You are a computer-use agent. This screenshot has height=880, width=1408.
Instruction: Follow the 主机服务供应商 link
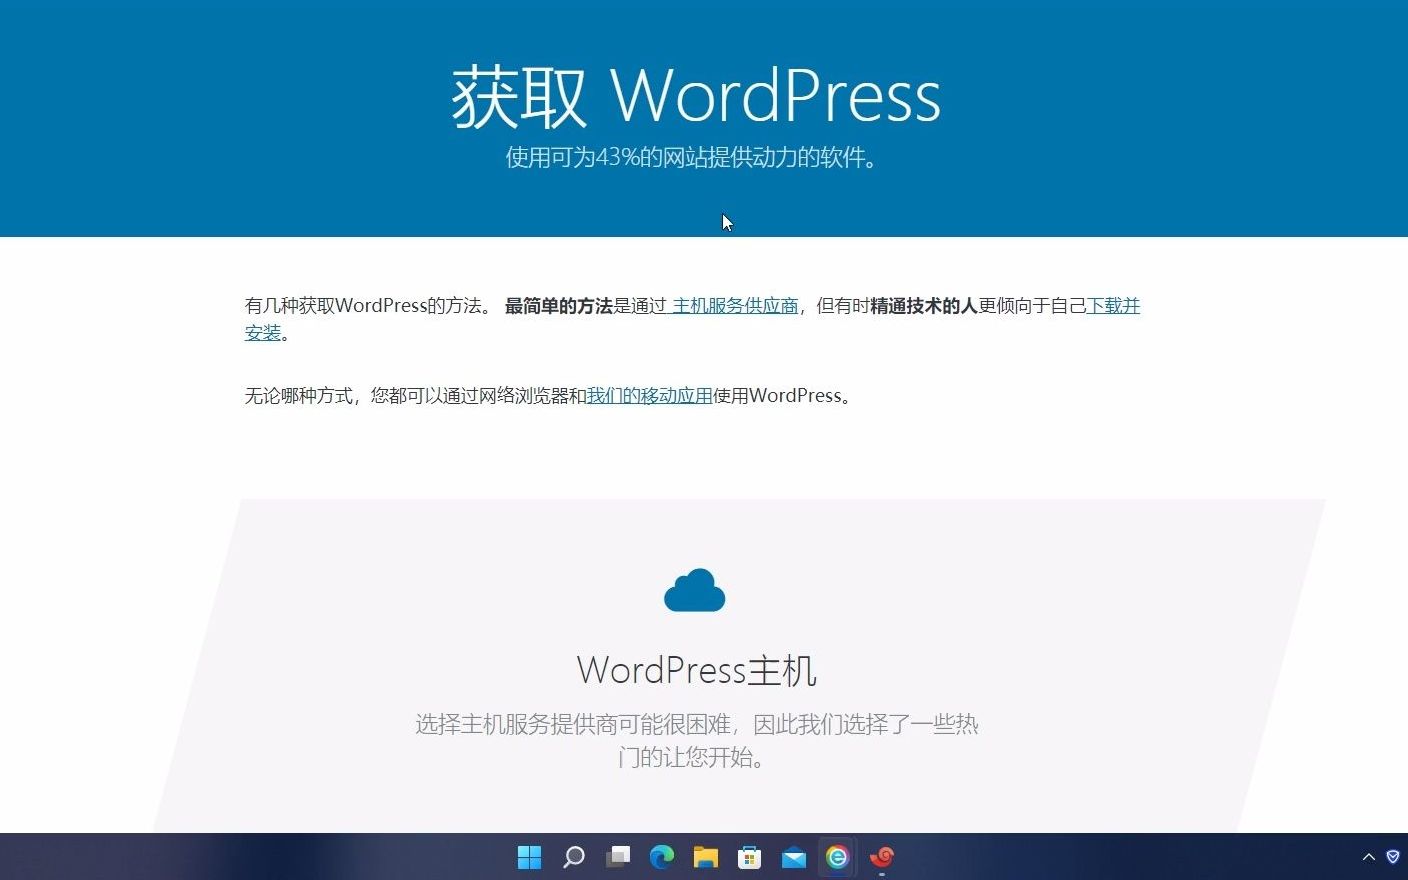click(x=733, y=306)
